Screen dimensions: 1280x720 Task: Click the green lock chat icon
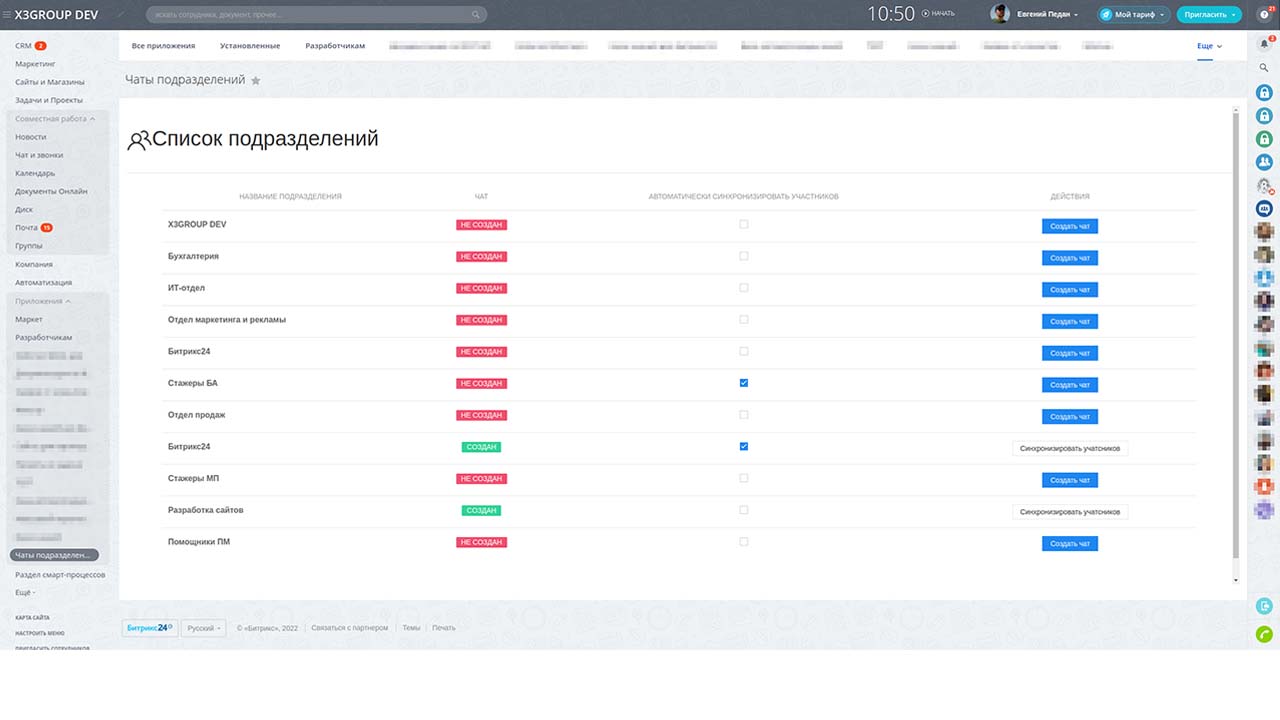(x=1264, y=139)
